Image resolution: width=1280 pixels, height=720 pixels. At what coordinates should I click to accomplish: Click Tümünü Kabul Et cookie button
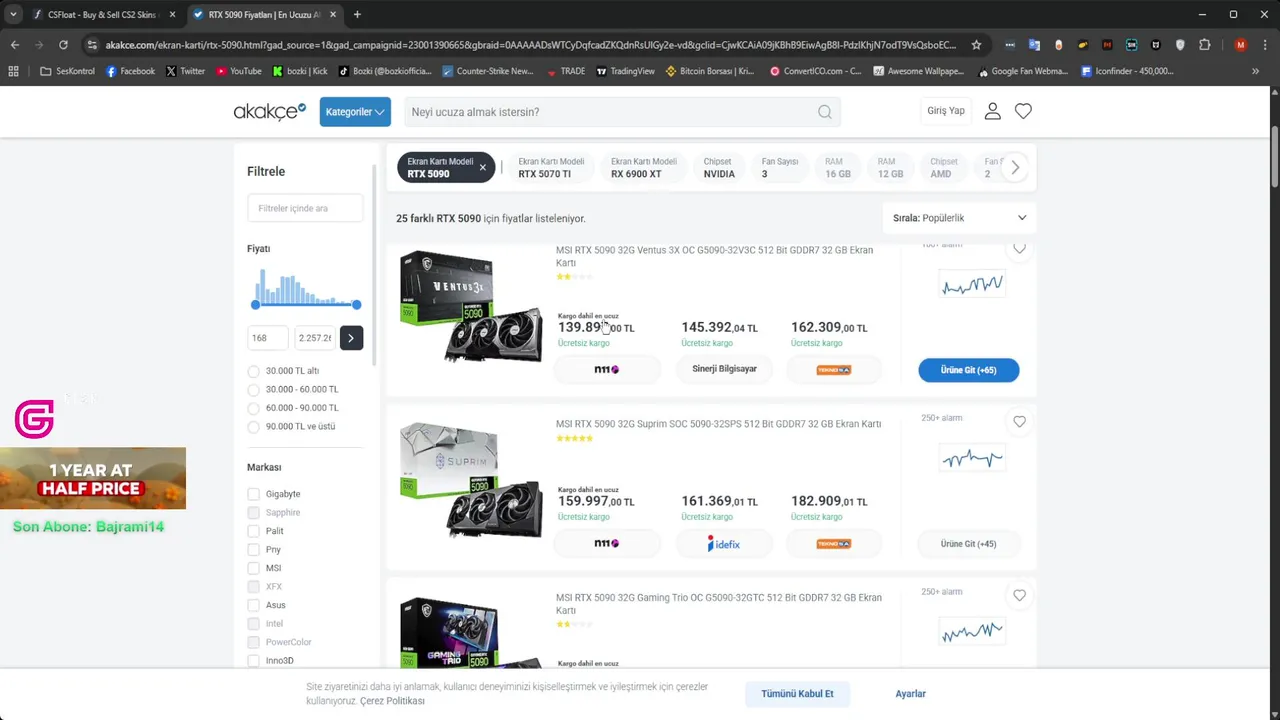[797, 694]
